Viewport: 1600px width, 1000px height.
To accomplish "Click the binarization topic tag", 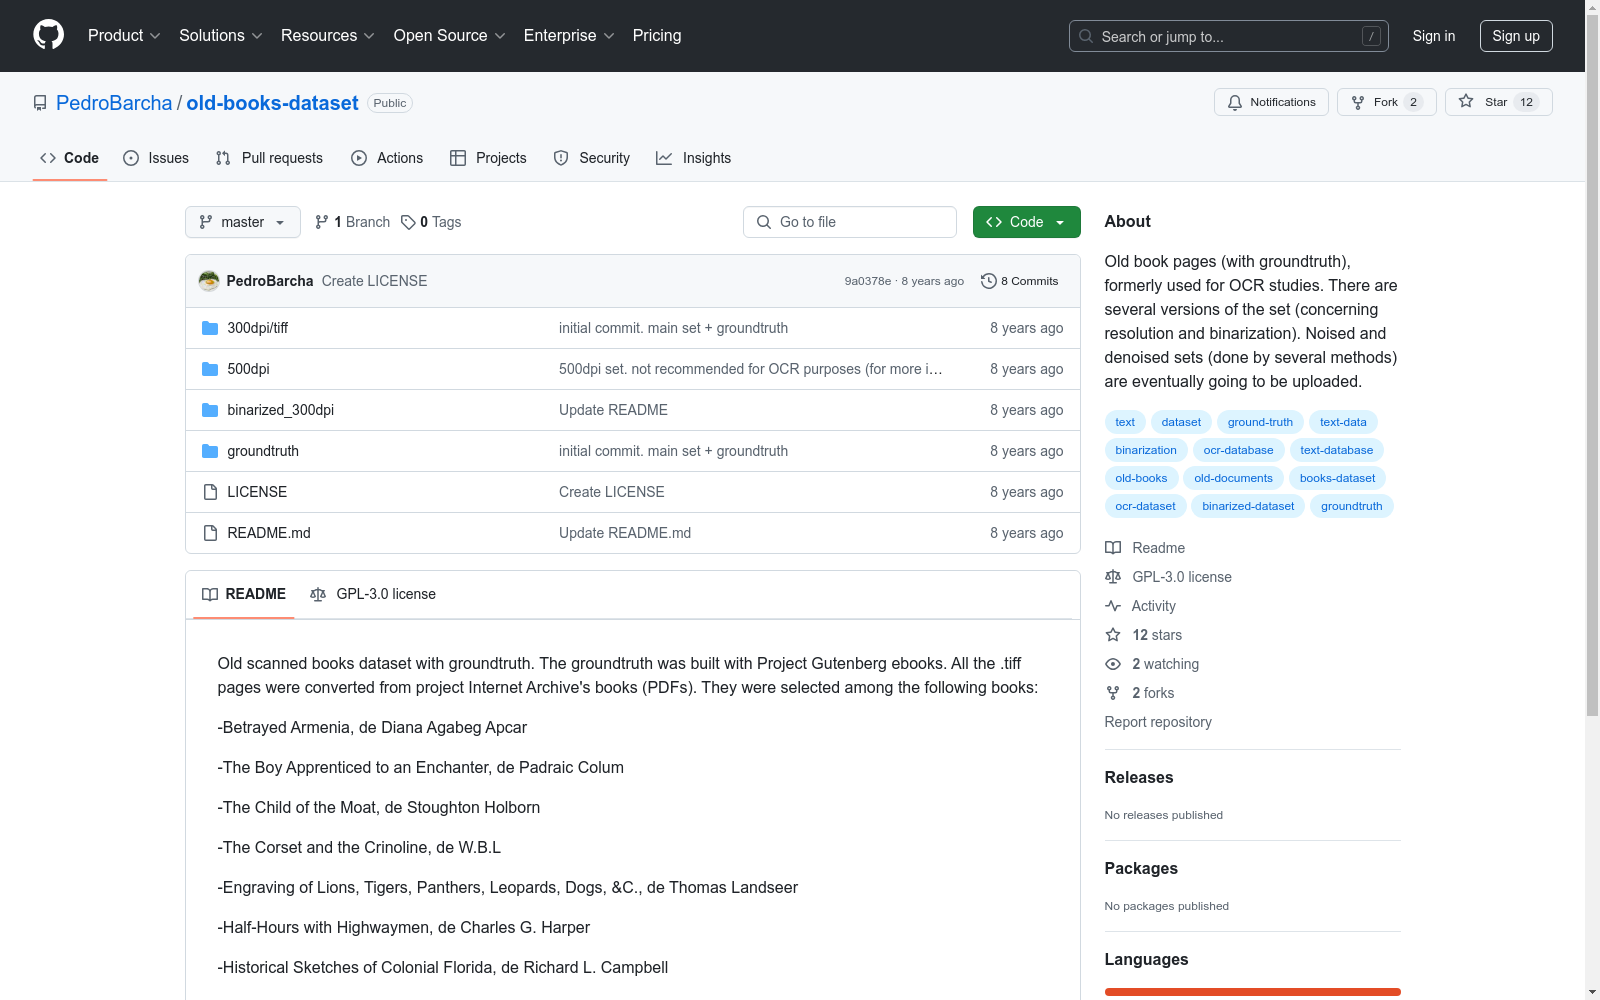I will pos(1146,450).
